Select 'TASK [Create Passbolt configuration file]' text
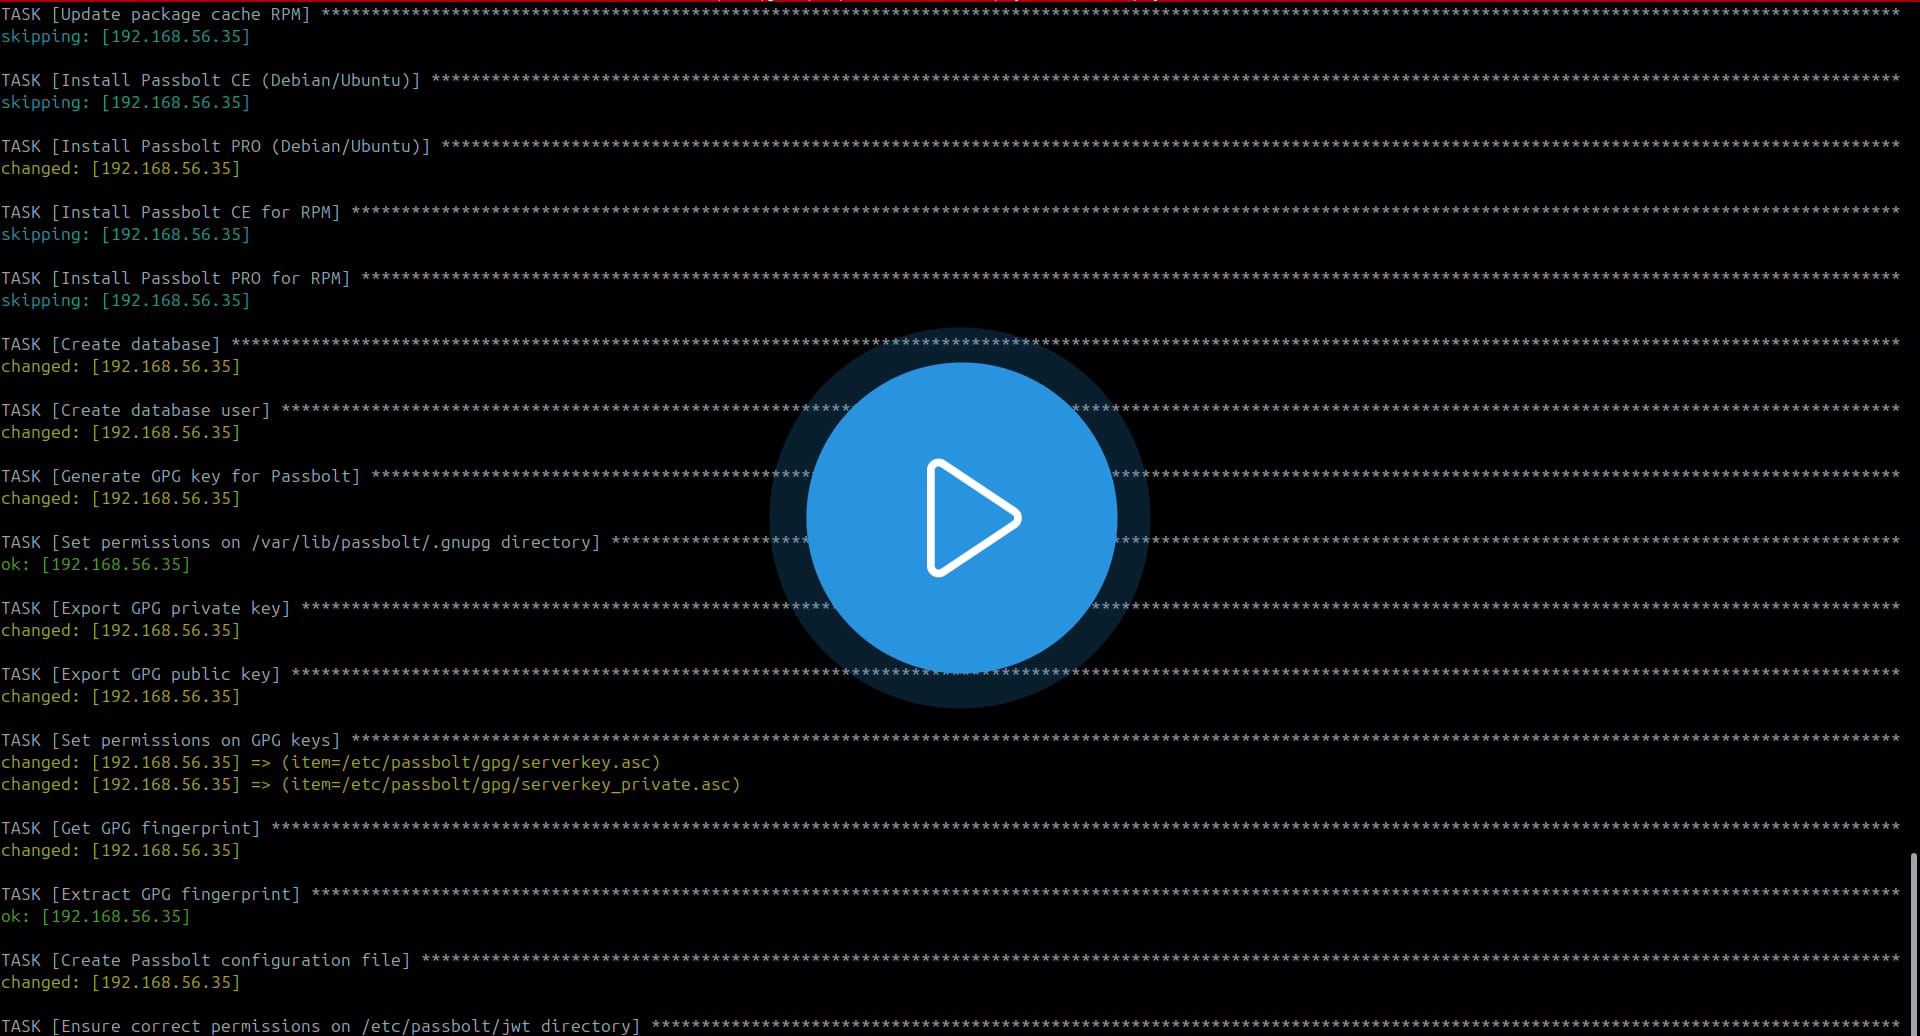 pos(206,960)
